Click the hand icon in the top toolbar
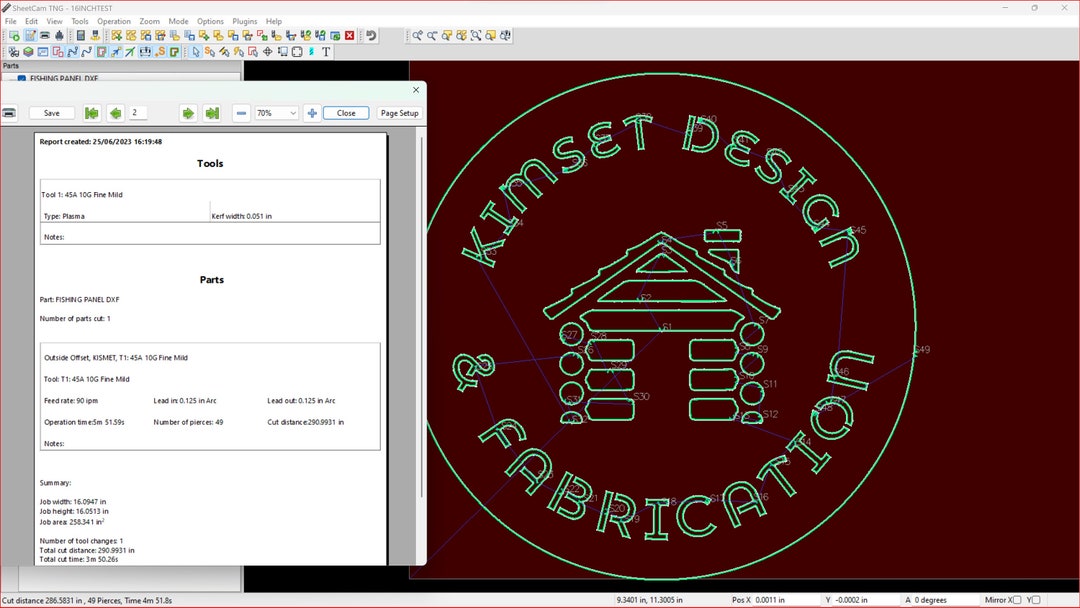This screenshot has width=1080, height=608. tap(59, 35)
